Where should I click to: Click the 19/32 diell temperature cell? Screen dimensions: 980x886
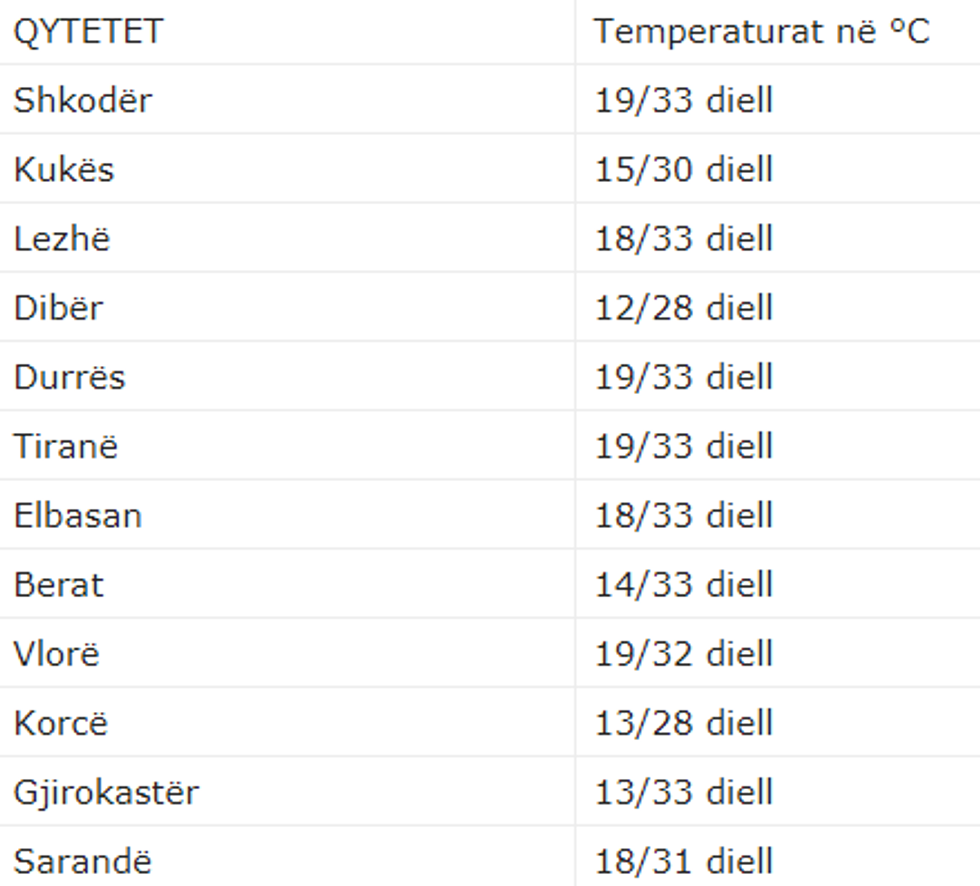pyautogui.click(x=684, y=654)
